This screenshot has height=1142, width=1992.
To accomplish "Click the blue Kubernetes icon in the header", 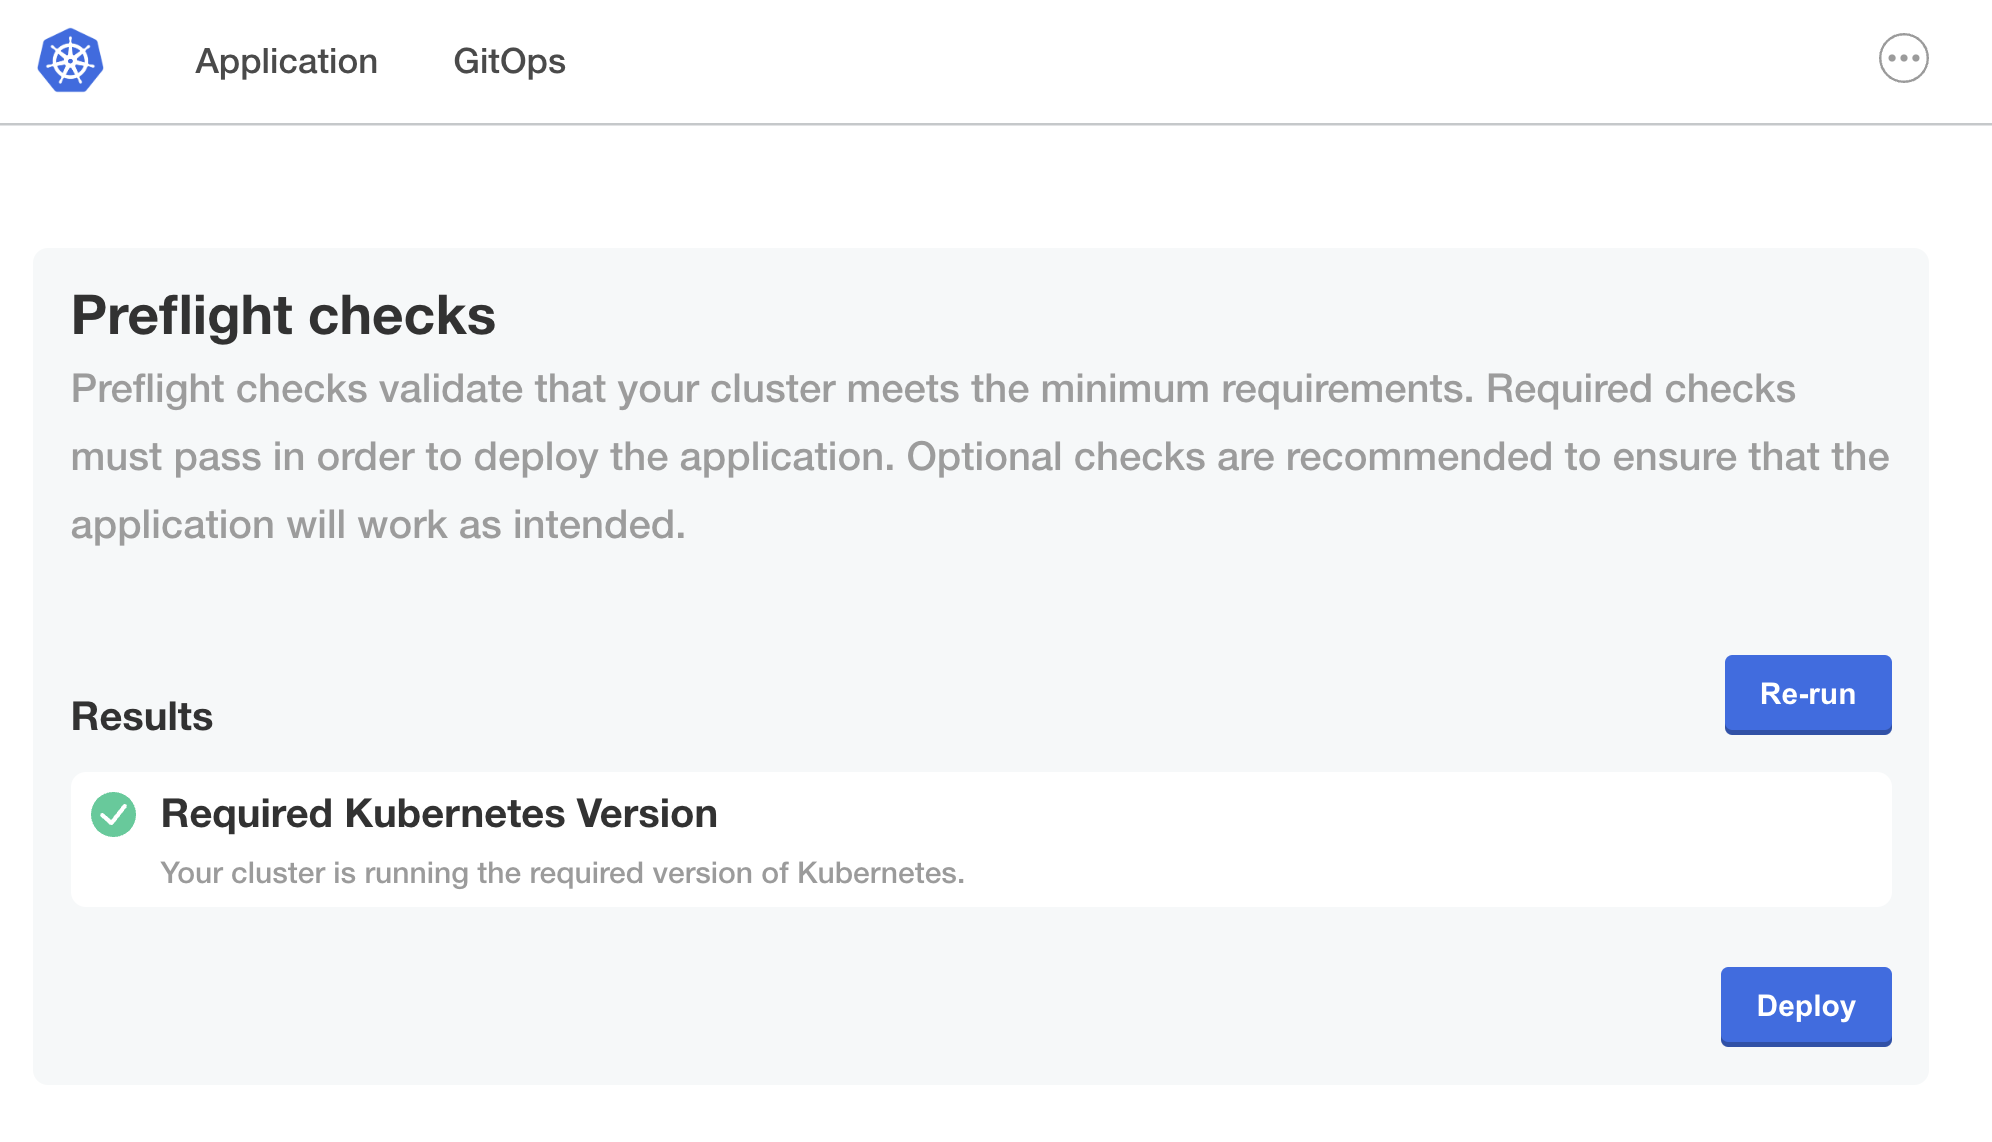I will point(70,60).
